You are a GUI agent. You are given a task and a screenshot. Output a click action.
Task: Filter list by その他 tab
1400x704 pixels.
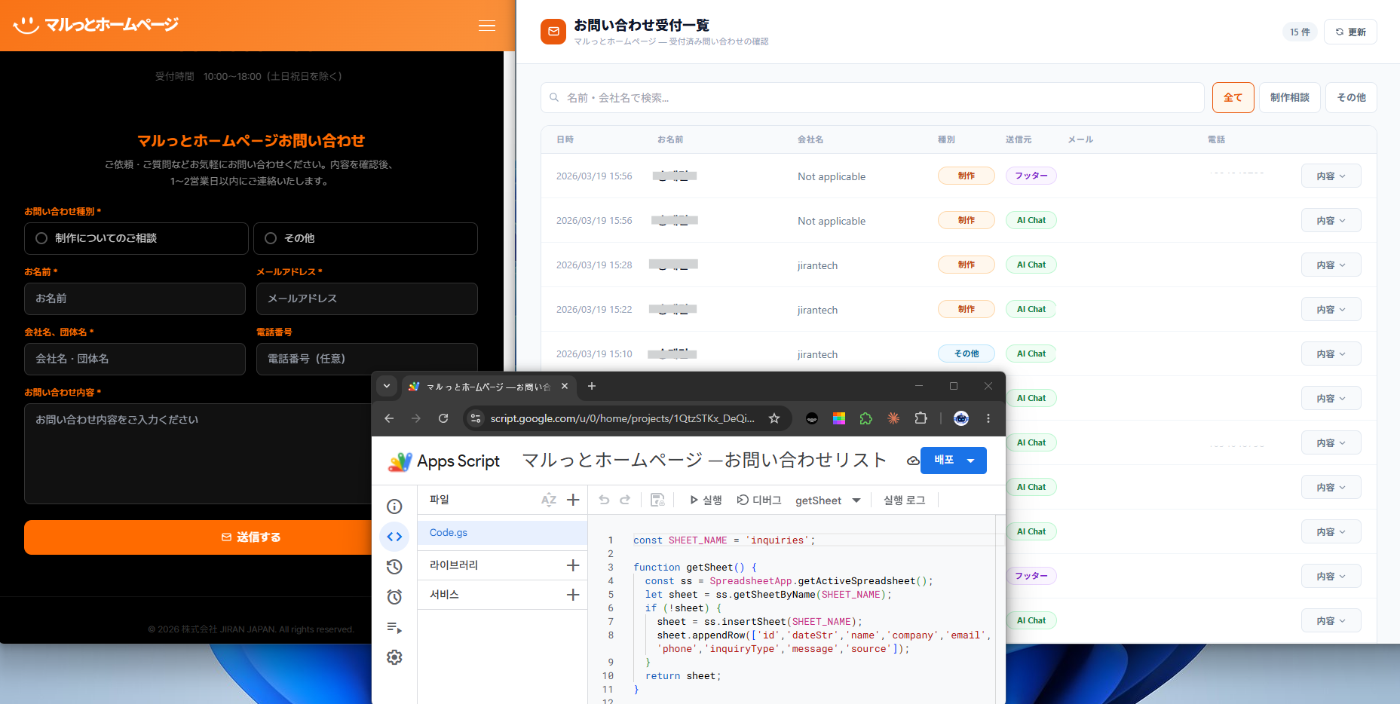[x=1351, y=97]
